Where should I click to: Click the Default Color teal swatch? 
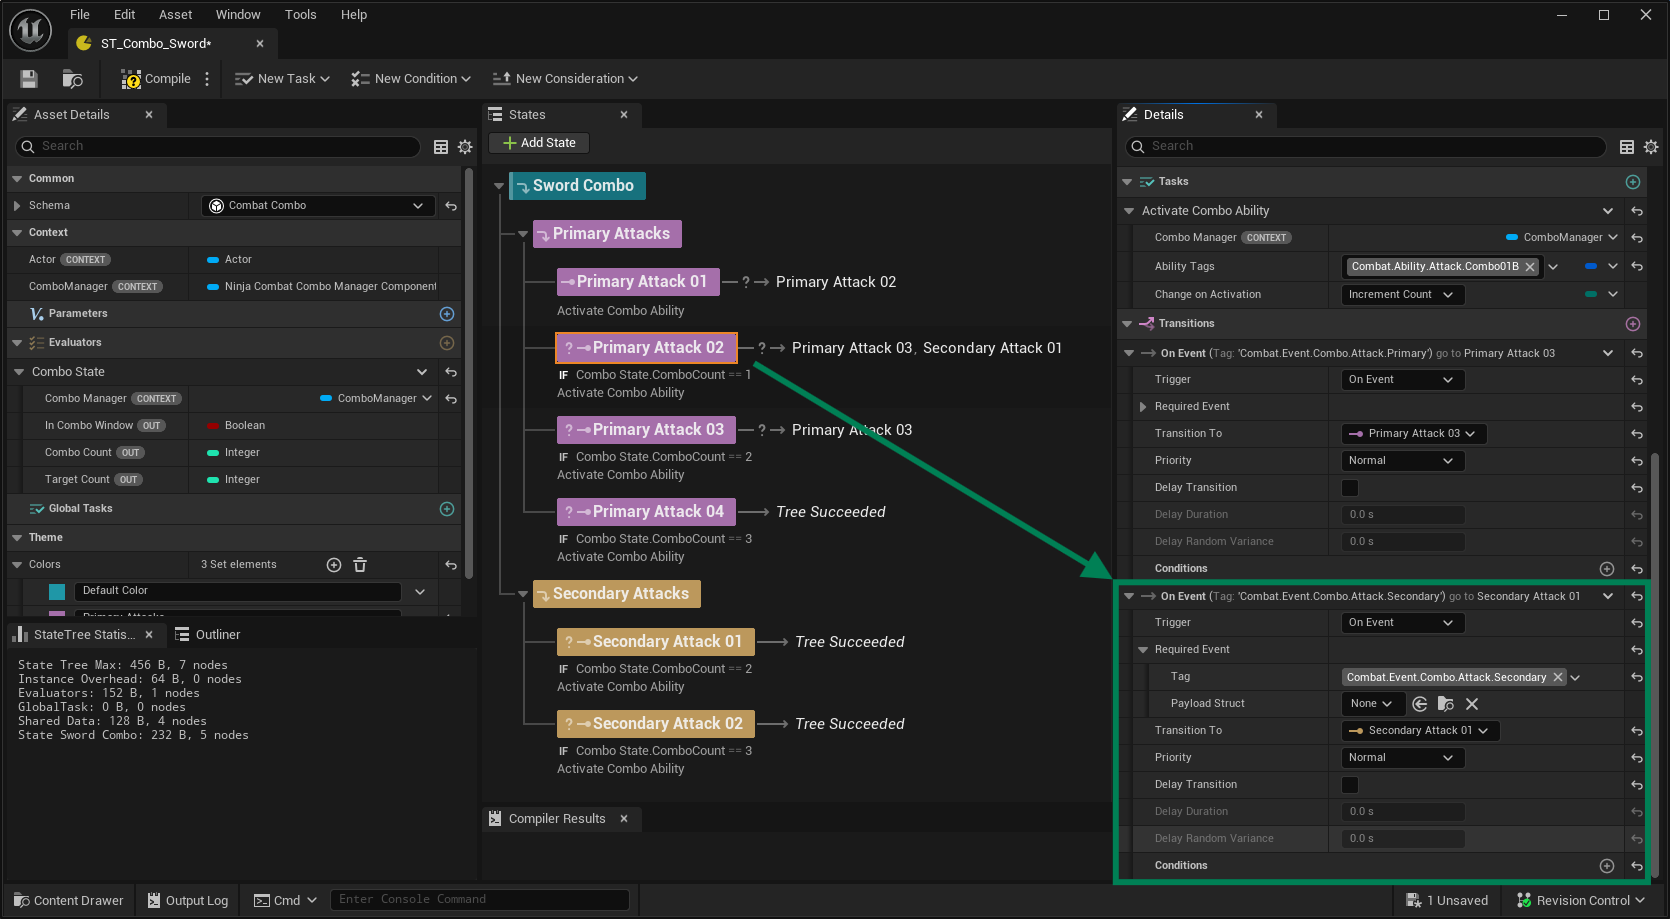click(x=57, y=591)
